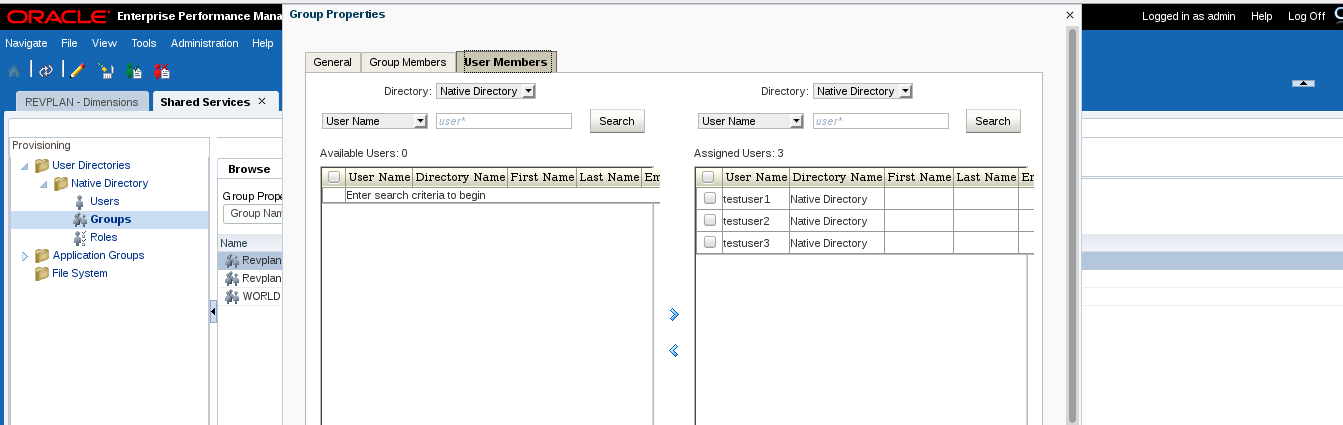
Task: Sort Assigned Users by User Name header
Action: [756, 177]
